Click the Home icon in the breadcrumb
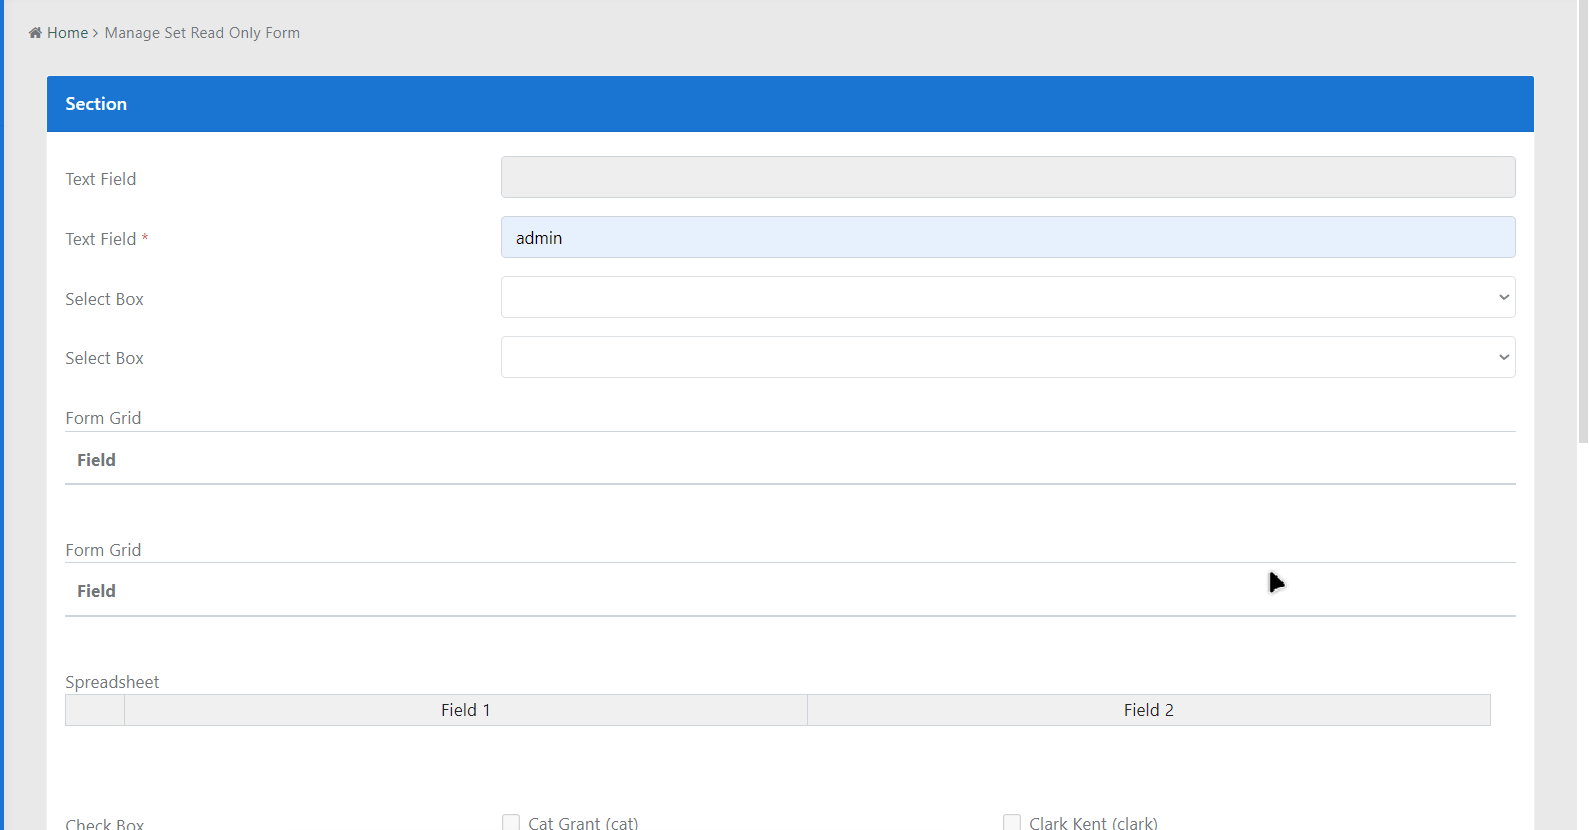This screenshot has width=1589, height=830. [x=35, y=33]
